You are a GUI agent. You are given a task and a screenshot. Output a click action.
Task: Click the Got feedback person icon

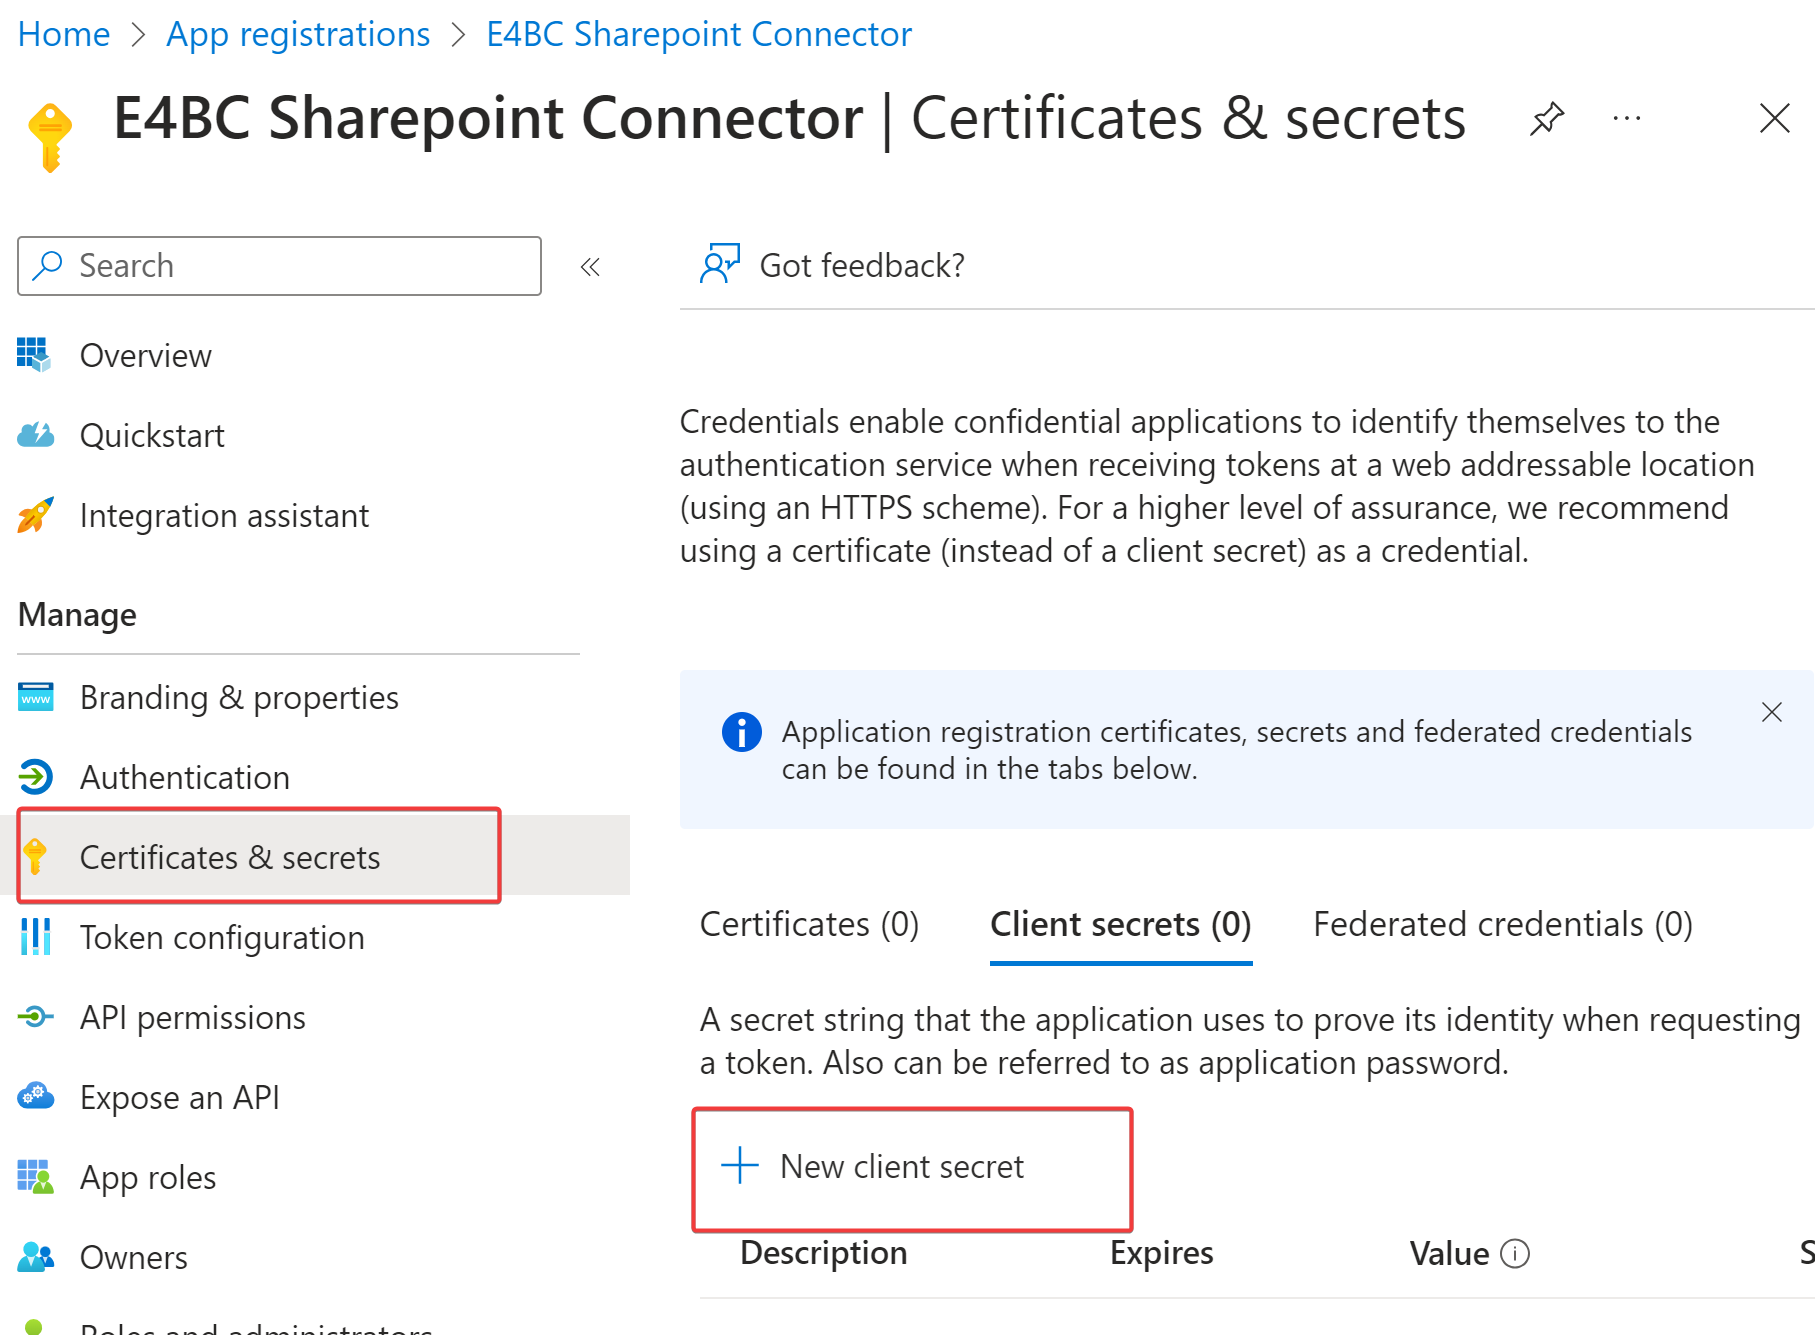click(719, 264)
